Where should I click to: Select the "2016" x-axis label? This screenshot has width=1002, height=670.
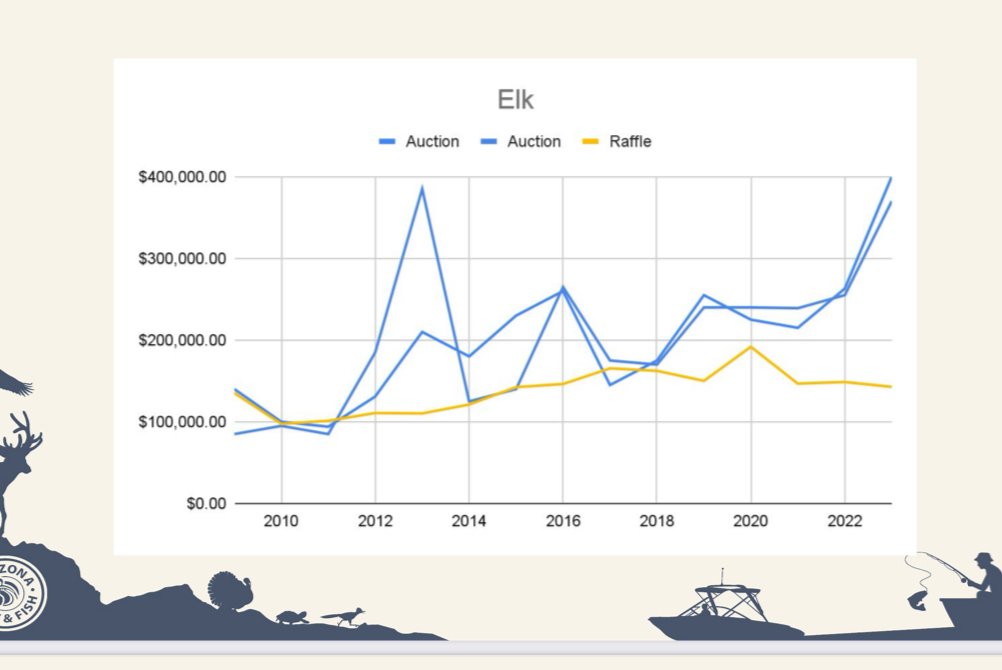(x=563, y=521)
